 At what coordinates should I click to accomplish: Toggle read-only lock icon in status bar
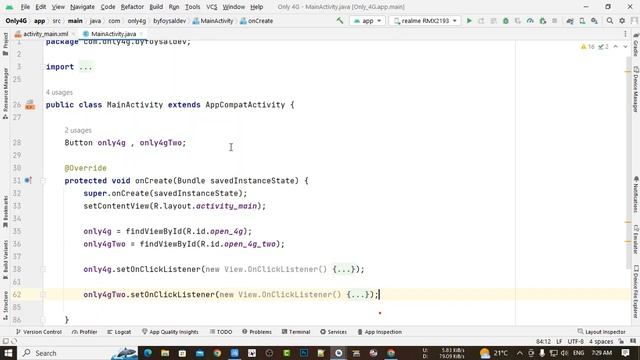pos(621,342)
